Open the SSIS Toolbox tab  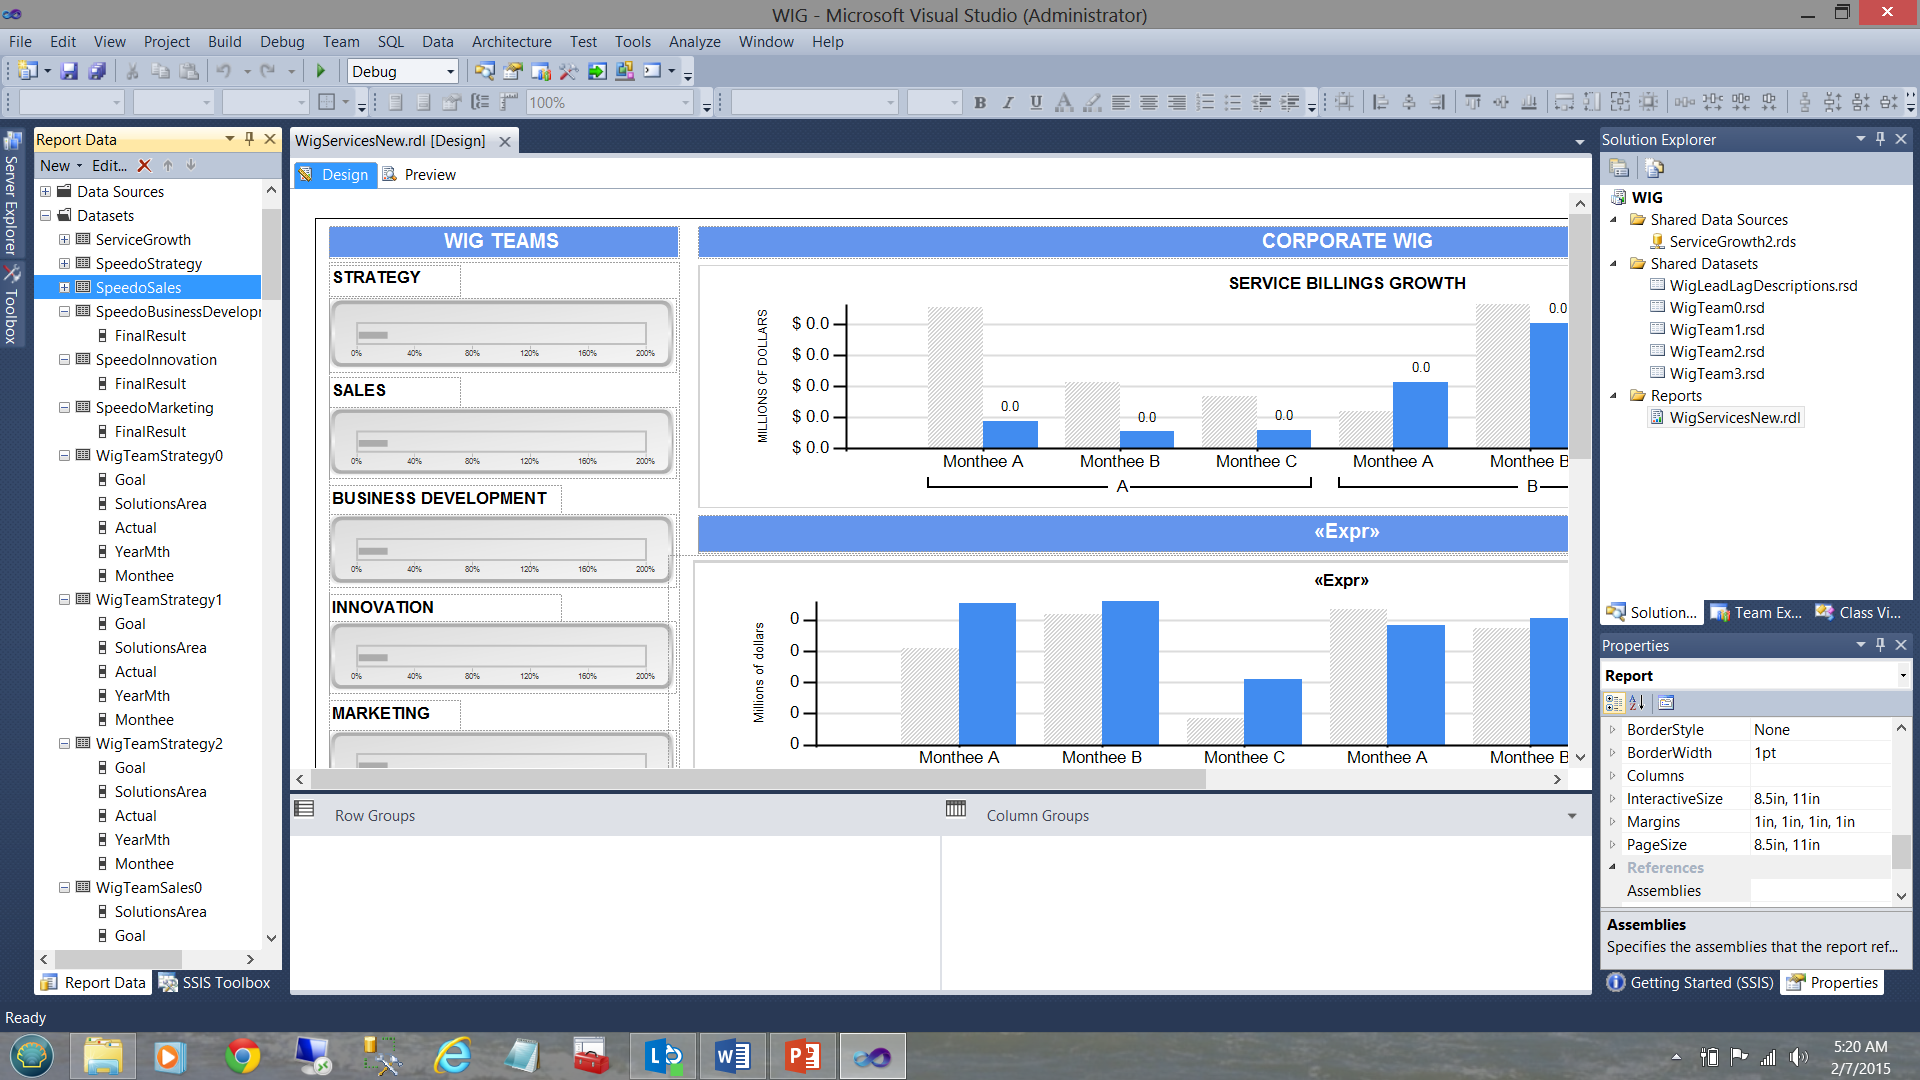pos(216,983)
